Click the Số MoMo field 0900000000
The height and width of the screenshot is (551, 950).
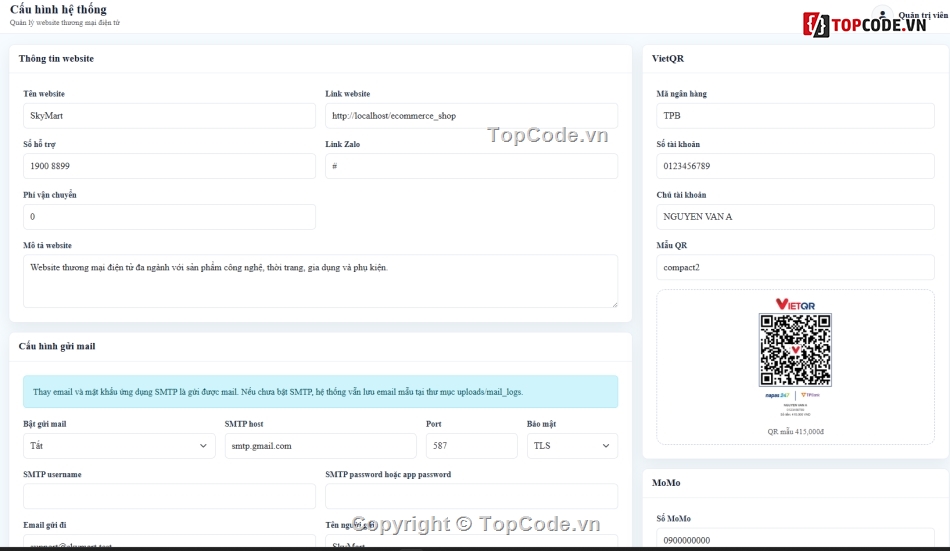pyautogui.click(x=795, y=539)
